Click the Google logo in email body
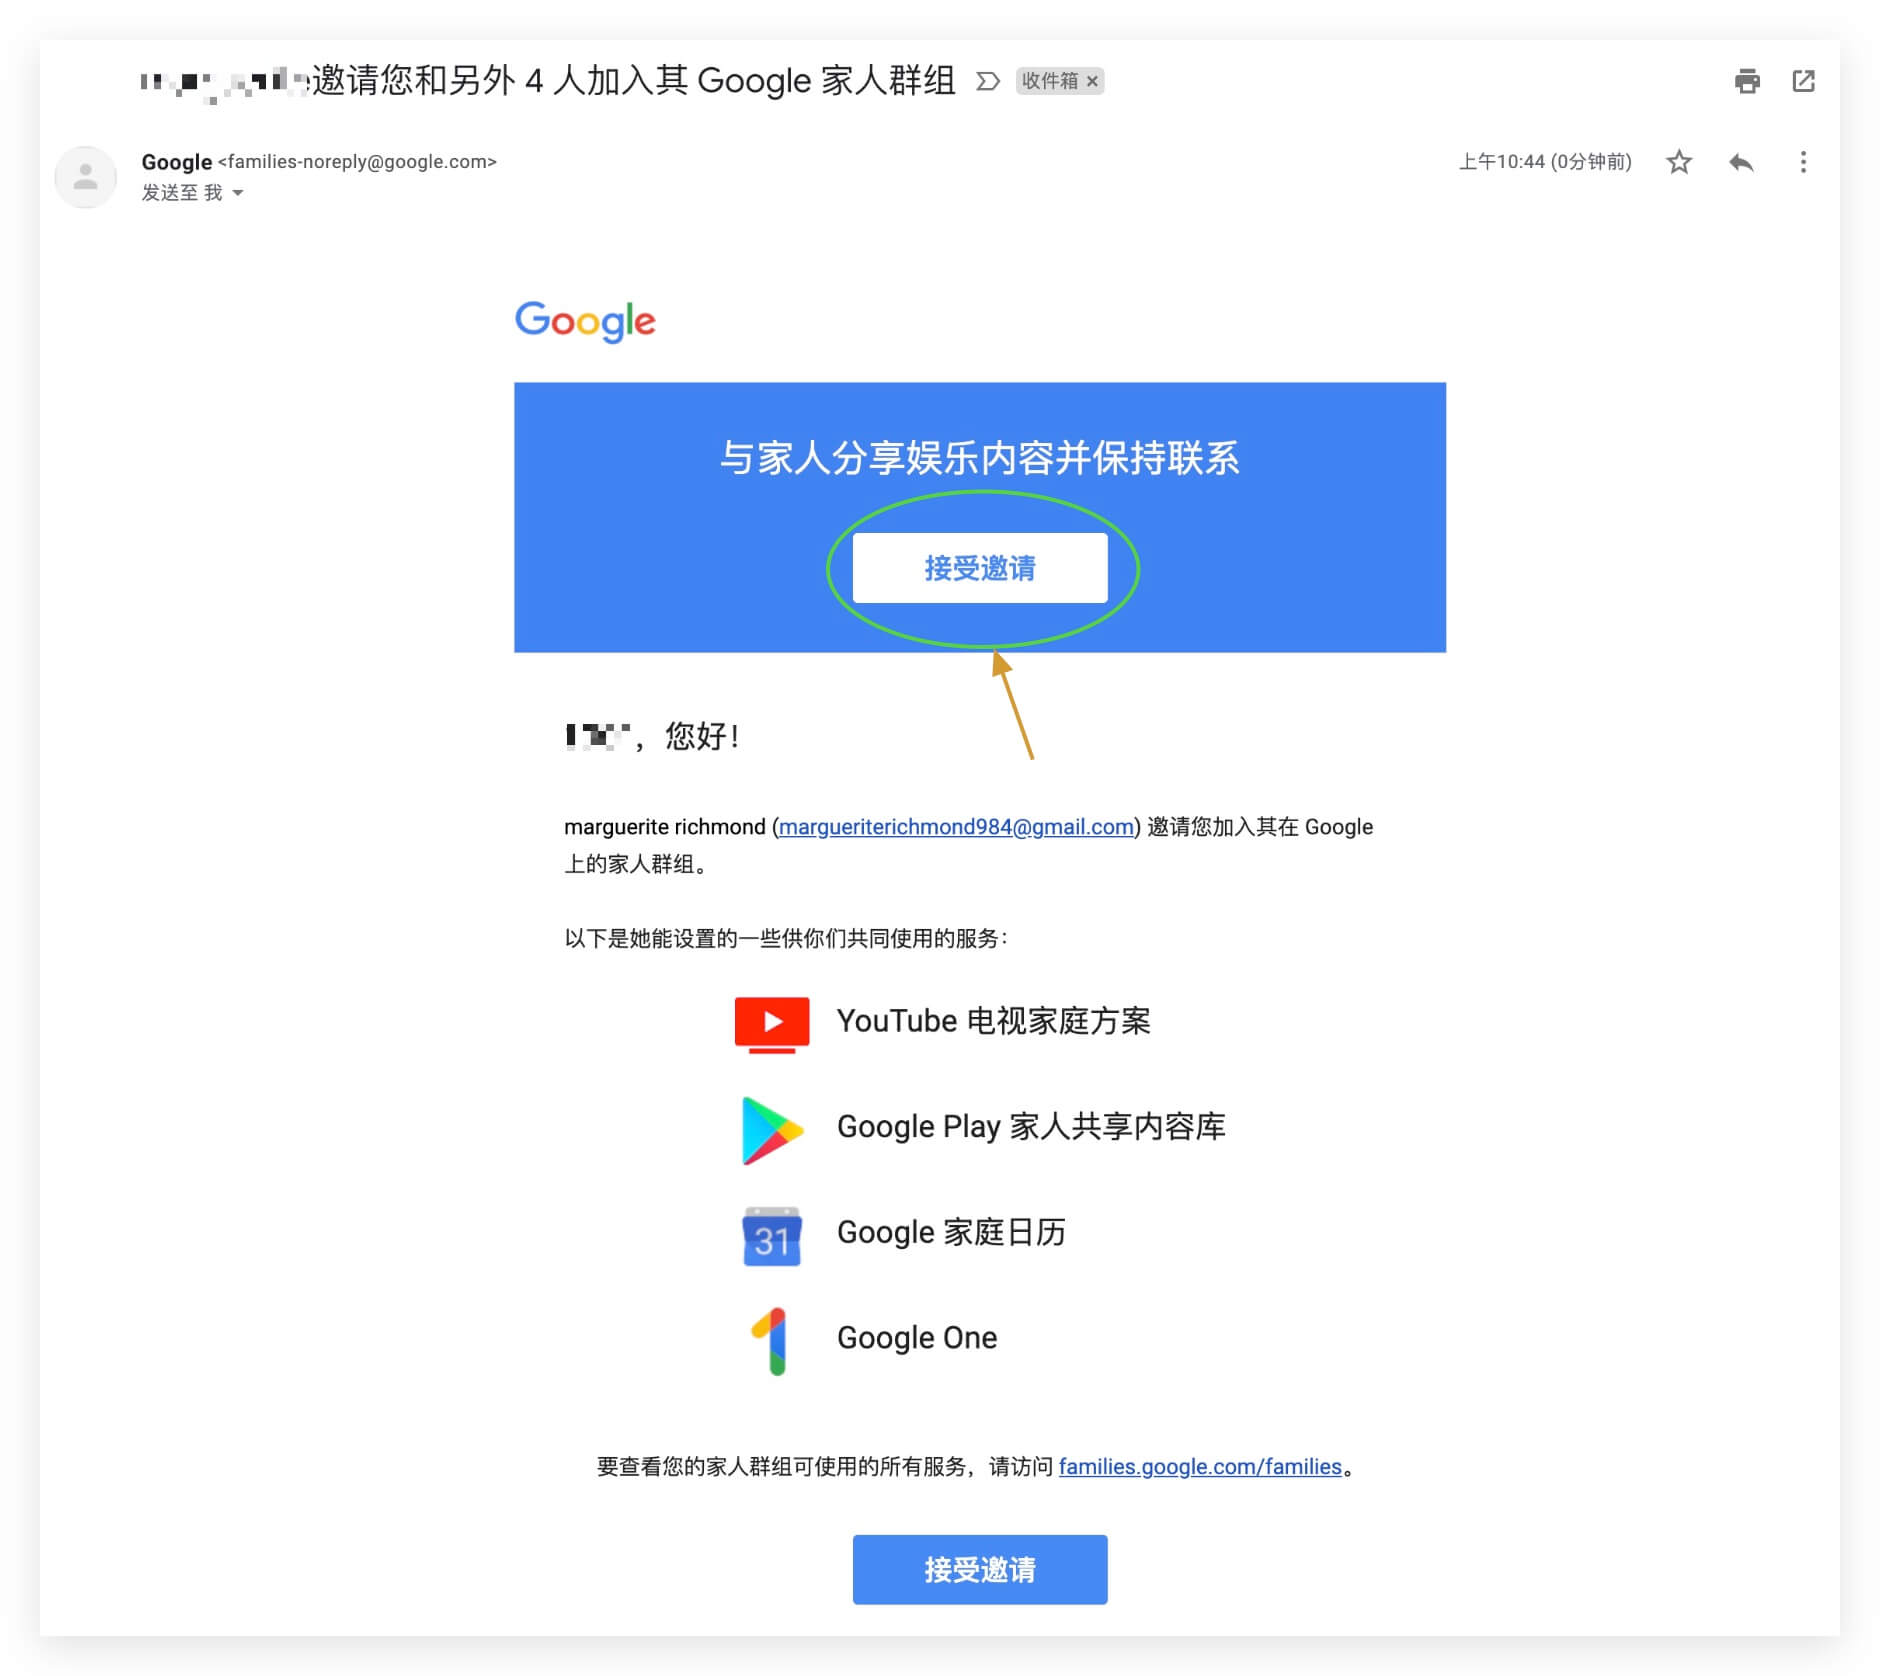Image resolution: width=1880 pixels, height=1676 pixels. [585, 322]
